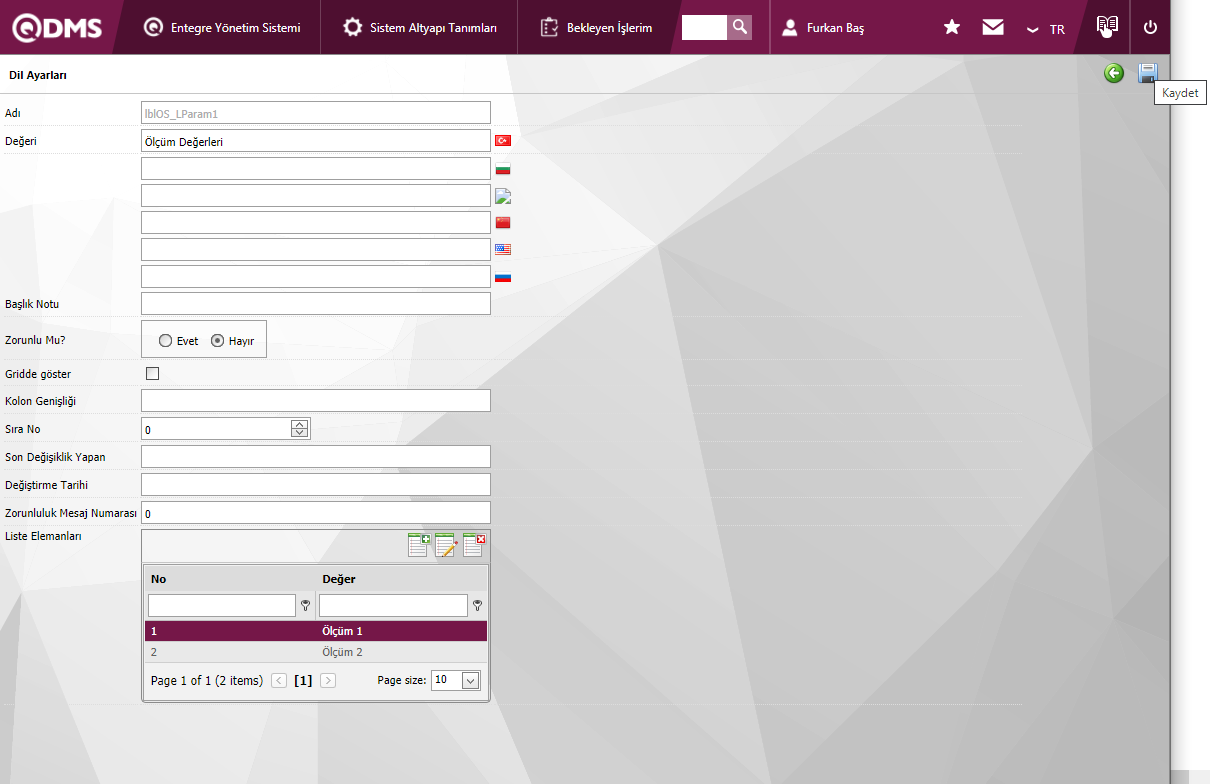Go to next grid page
This screenshot has height=784, width=1210.
(328, 680)
